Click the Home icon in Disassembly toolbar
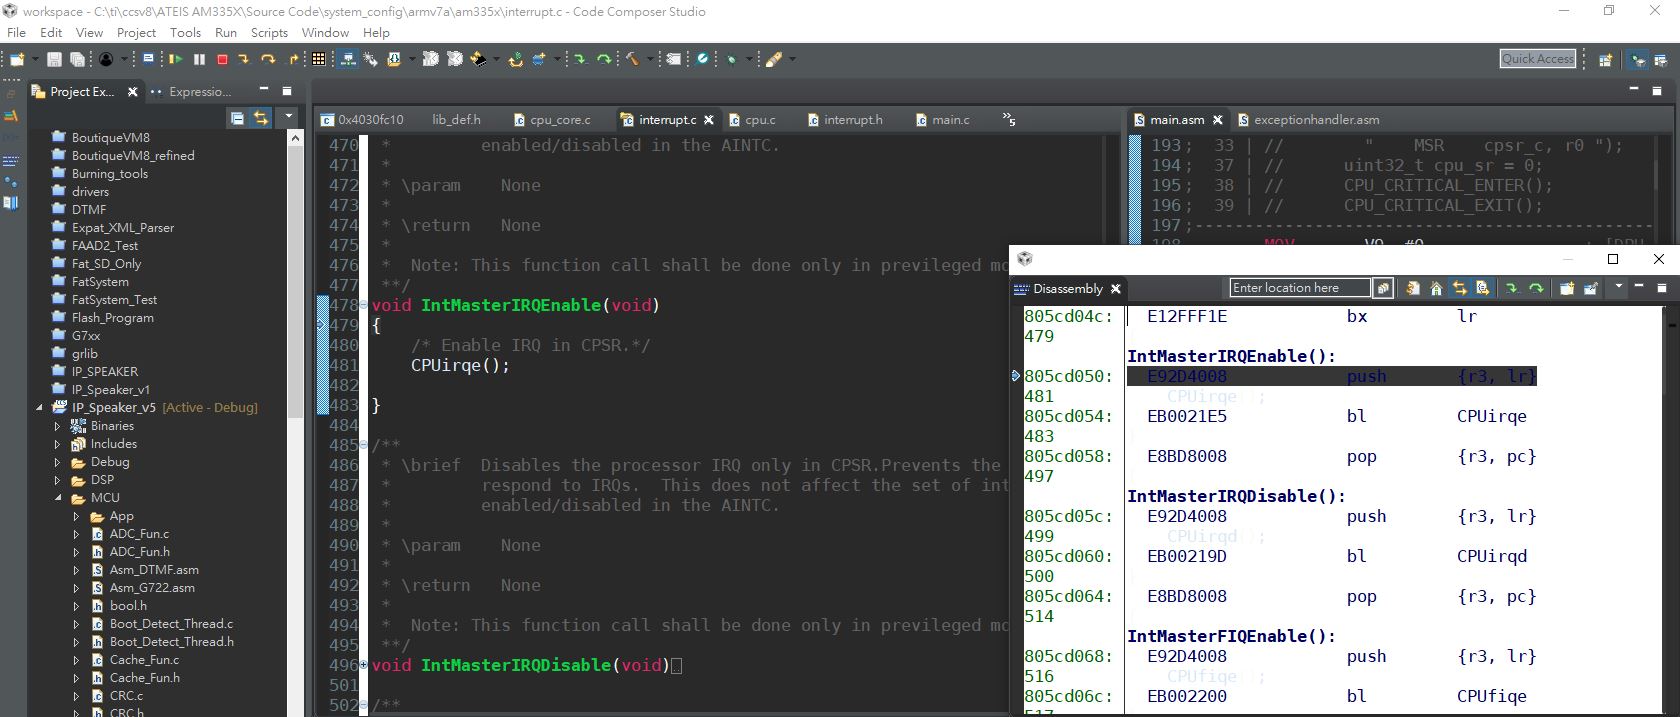This screenshot has width=1680, height=717. [1436, 288]
